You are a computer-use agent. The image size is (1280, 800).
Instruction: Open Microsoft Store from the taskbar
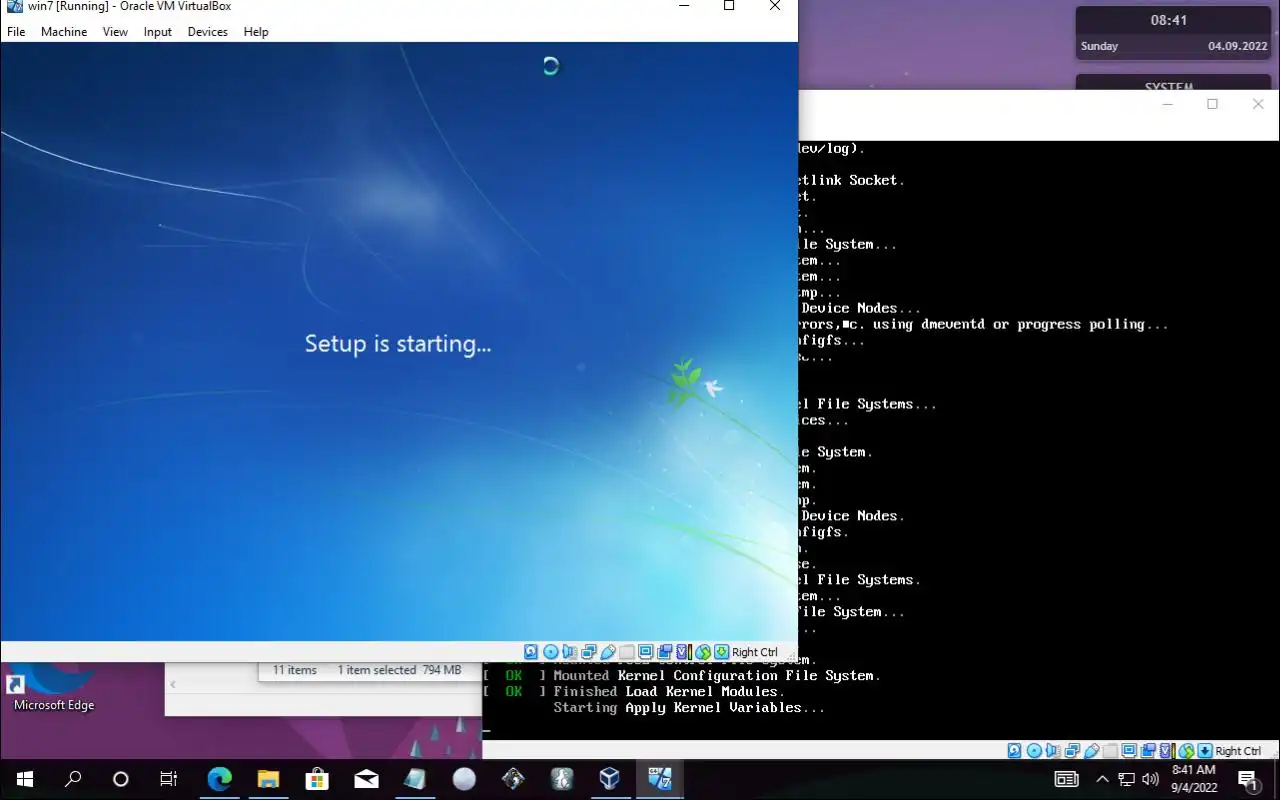[317, 779]
